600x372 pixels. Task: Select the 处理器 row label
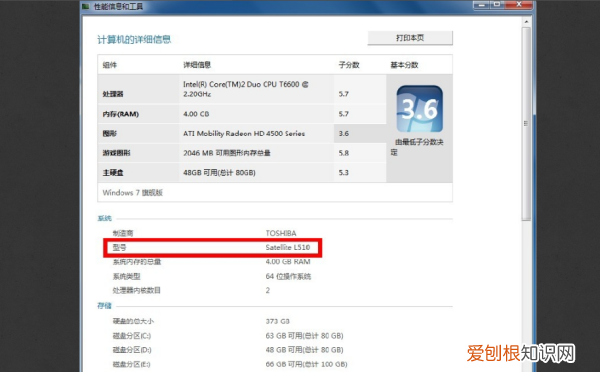coord(113,94)
